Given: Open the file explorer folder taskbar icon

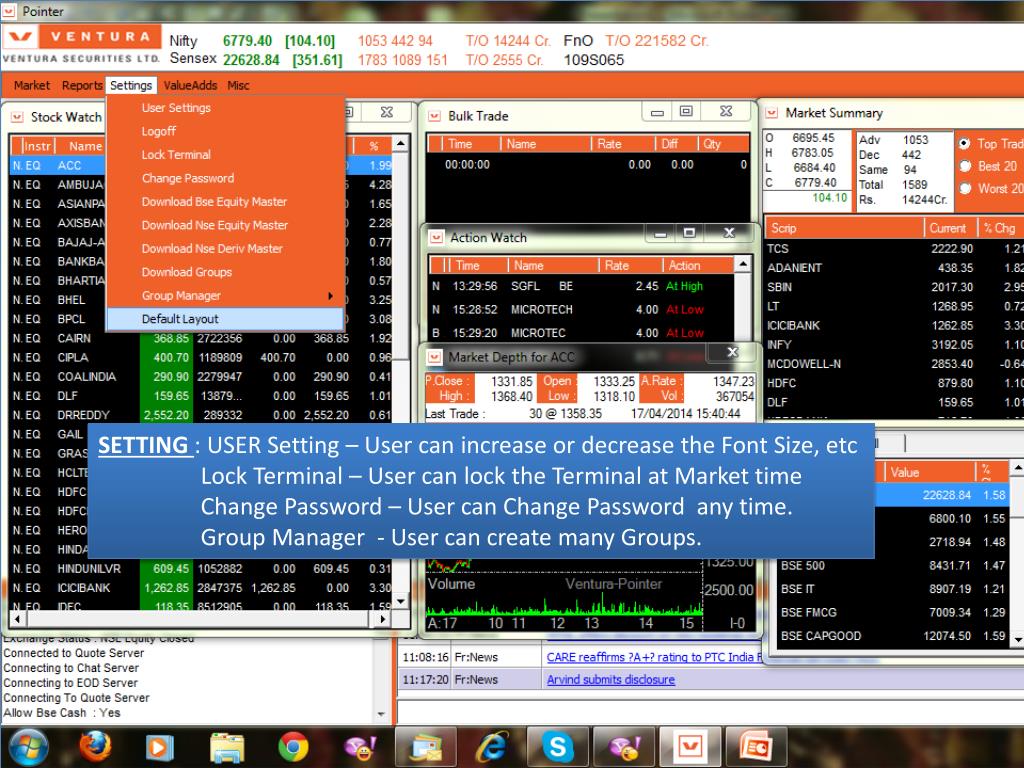Looking at the screenshot, I should tap(227, 748).
